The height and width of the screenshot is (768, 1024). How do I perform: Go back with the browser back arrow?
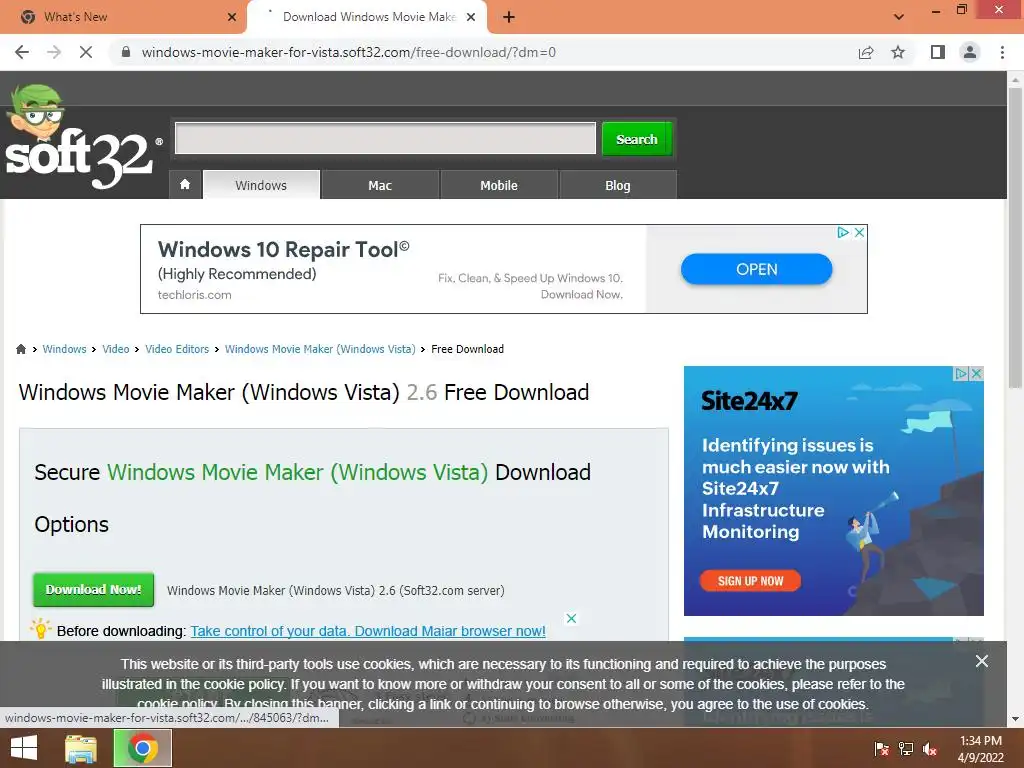tap(22, 52)
